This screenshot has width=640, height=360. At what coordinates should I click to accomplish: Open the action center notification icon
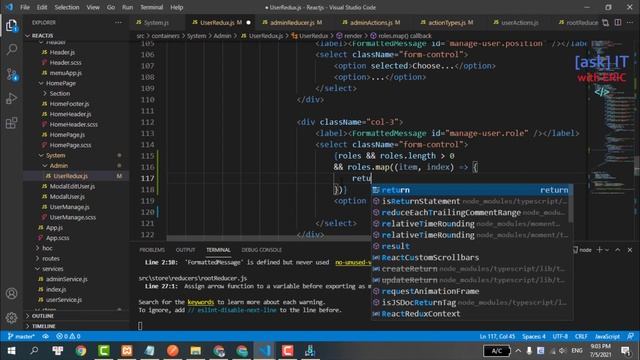pyautogui.click(x=625, y=351)
